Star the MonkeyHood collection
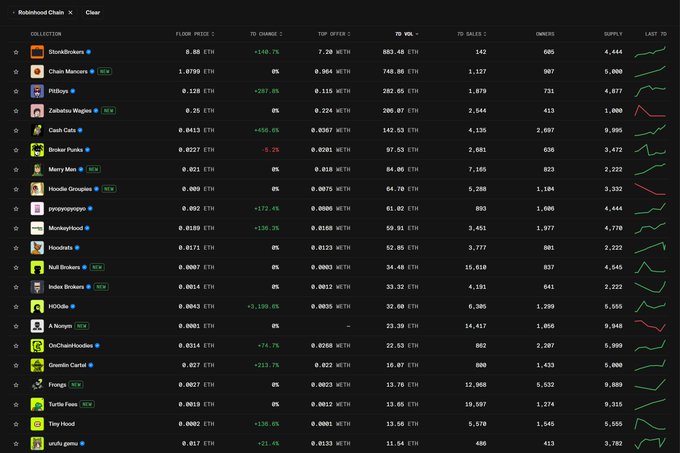 pos(16,228)
